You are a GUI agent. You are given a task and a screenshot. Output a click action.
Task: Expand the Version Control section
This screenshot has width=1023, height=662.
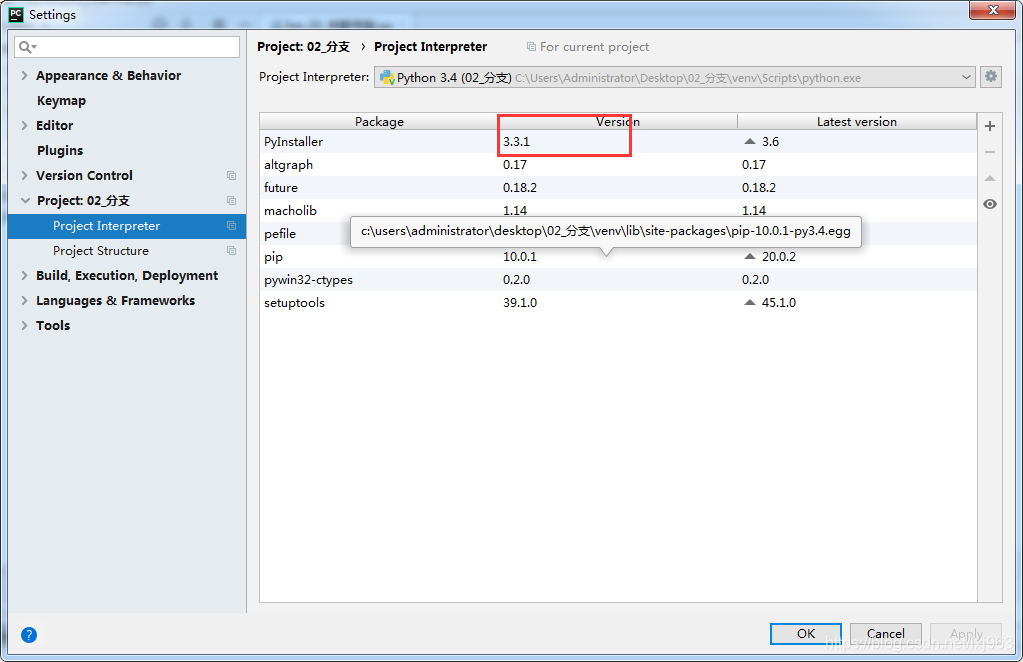coord(24,175)
